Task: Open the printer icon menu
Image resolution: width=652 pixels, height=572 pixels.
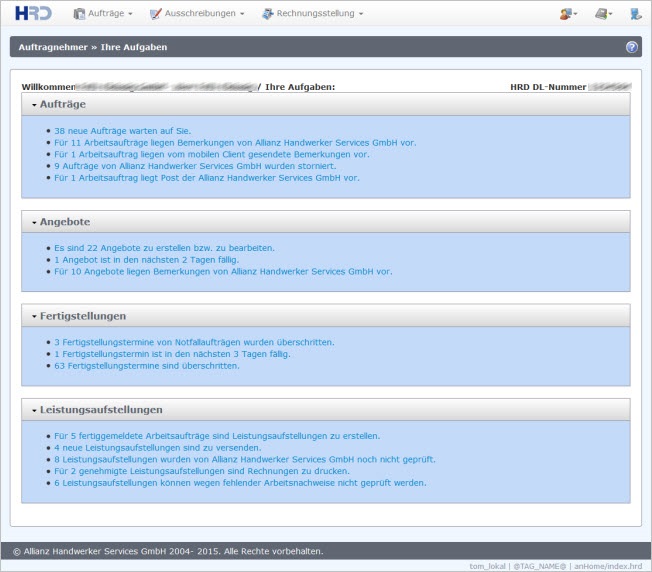Action: (603, 14)
